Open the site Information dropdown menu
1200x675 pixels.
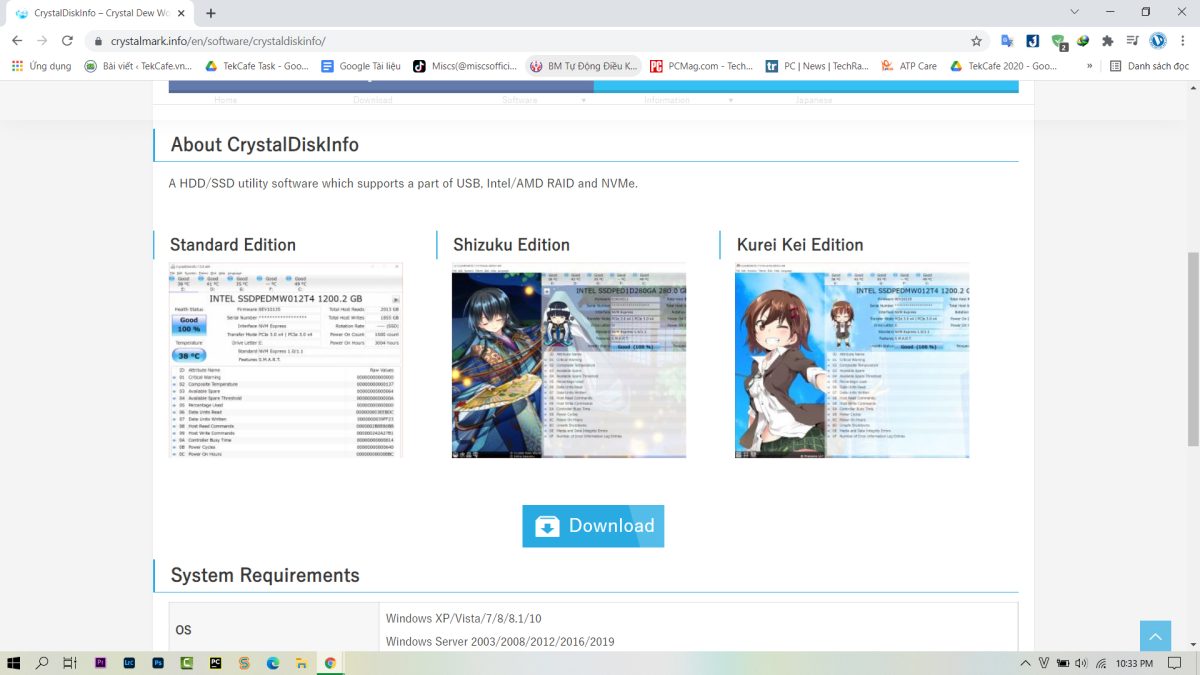667,100
